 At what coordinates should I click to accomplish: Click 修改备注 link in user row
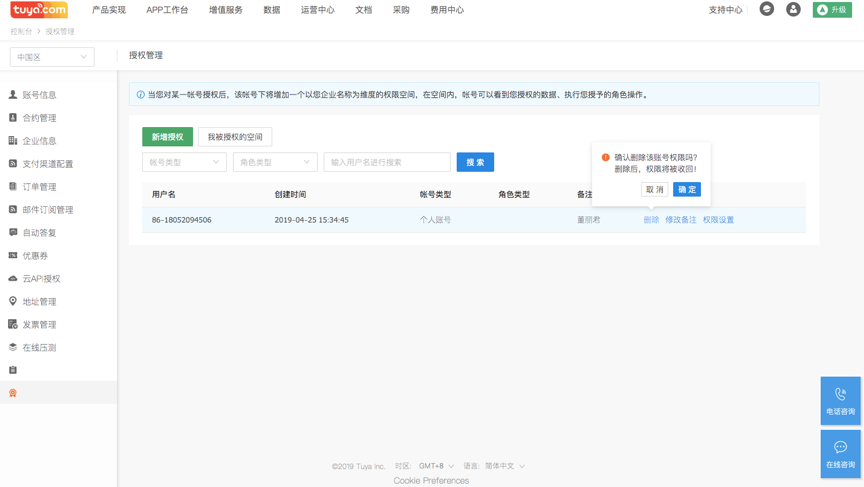click(681, 220)
